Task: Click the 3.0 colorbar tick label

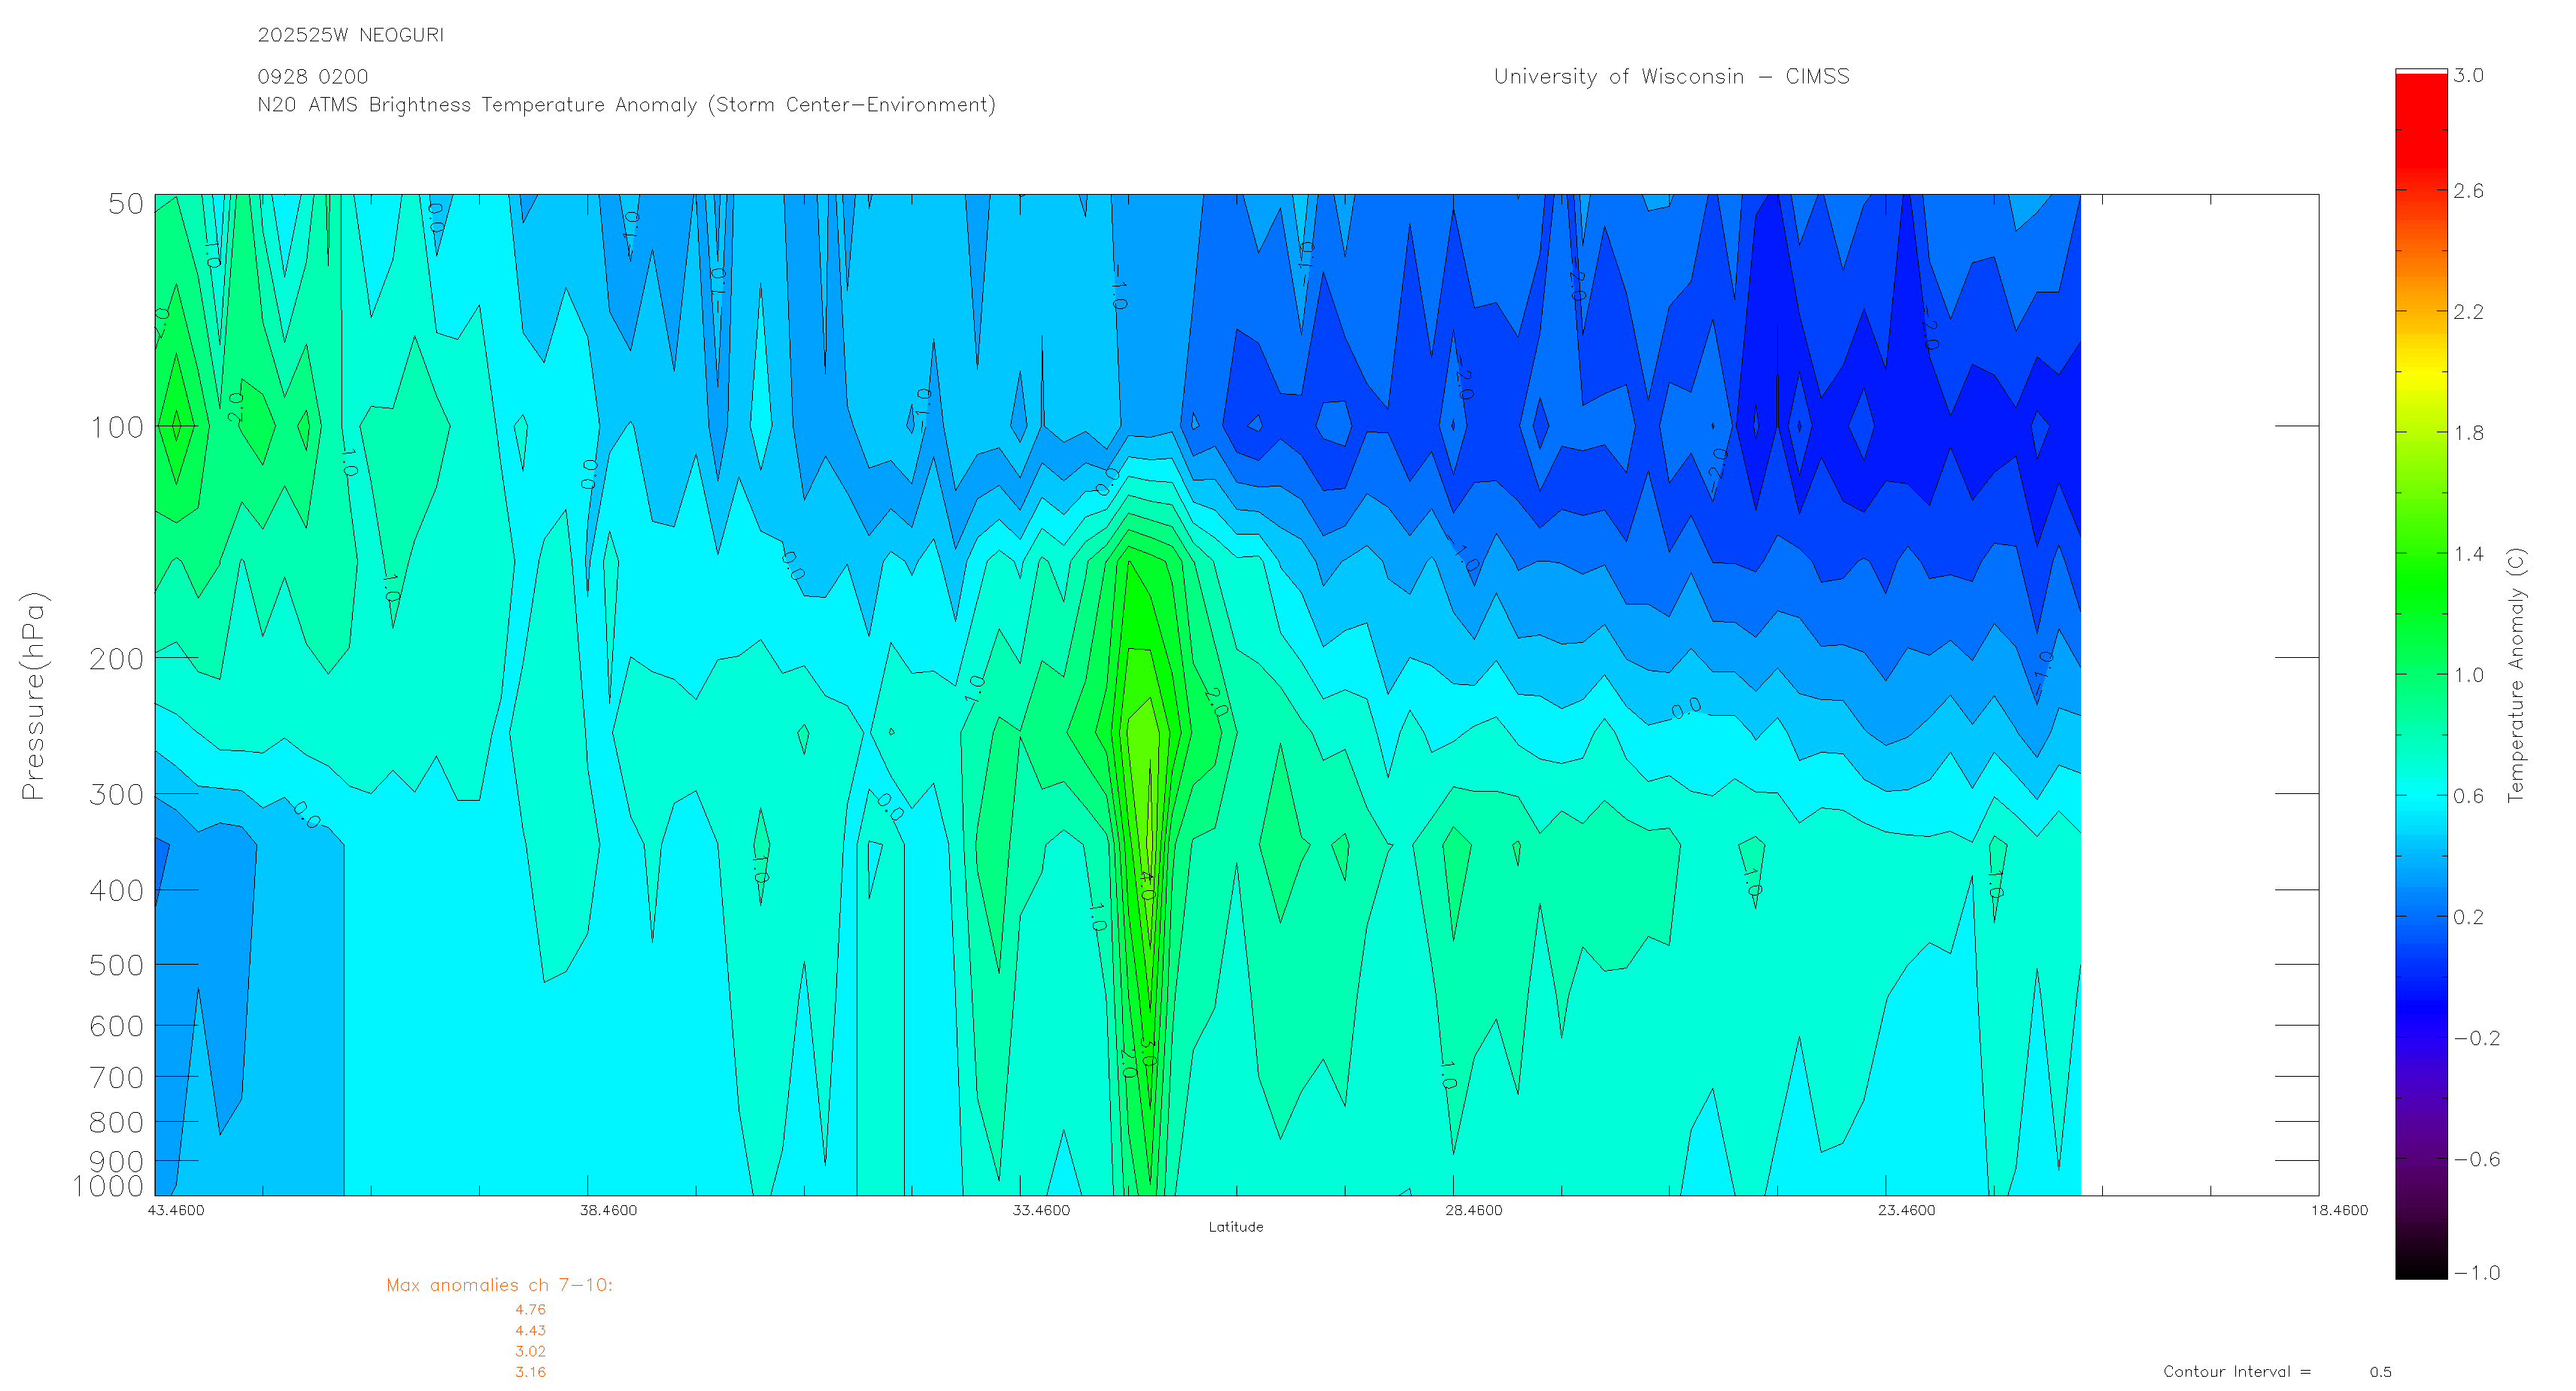Action: (2467, 76)
